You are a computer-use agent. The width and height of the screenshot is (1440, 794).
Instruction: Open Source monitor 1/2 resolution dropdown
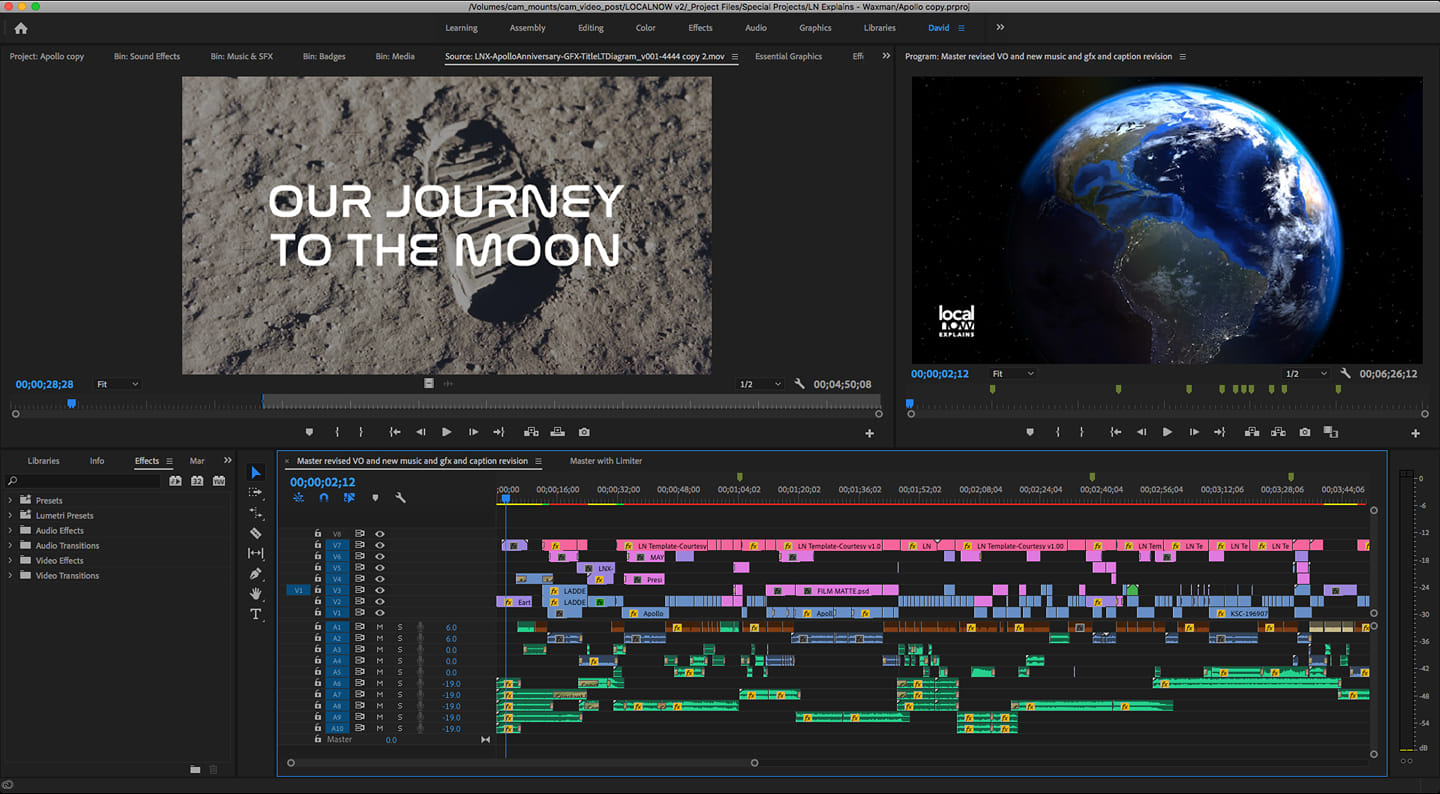tap(760, 384)
